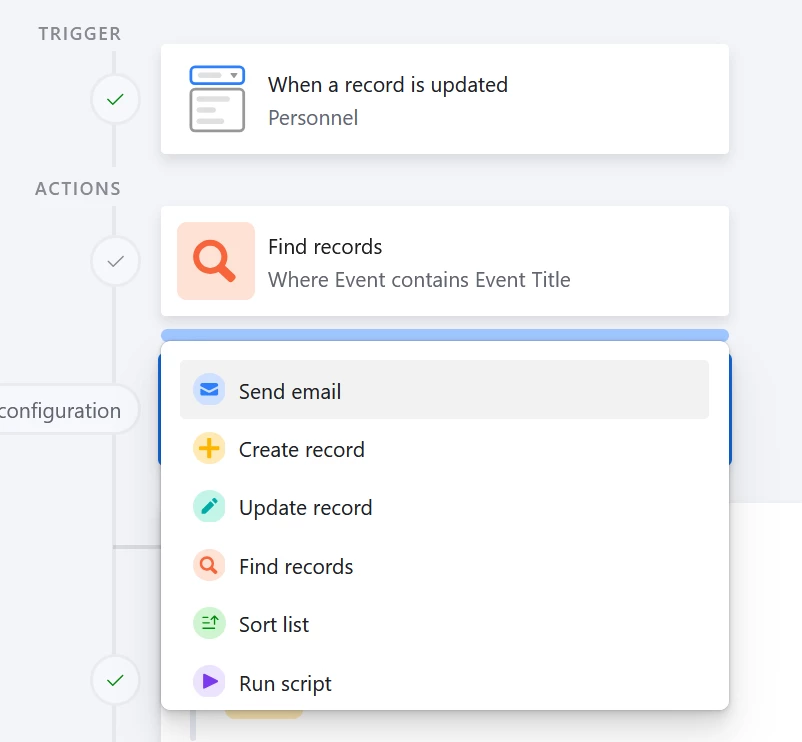Viewport: 802px width, 742px height.
Task: Click the small magnifier icon in the menu
Action: click(209, 565)
